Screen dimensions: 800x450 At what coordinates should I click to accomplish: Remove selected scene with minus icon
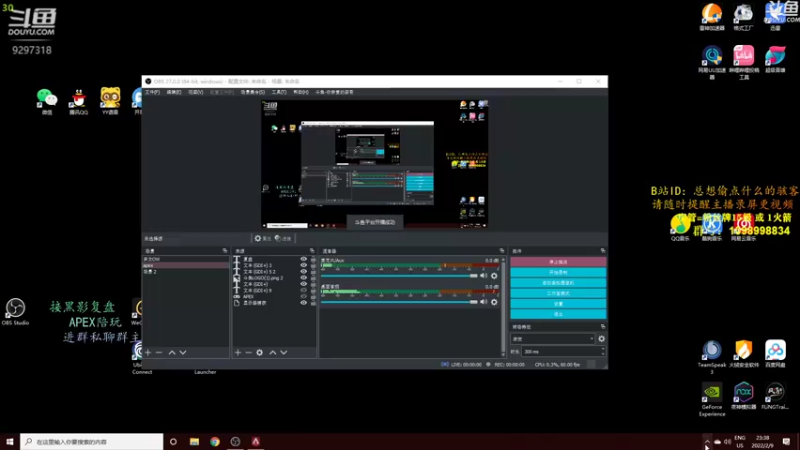click(159, 353)
